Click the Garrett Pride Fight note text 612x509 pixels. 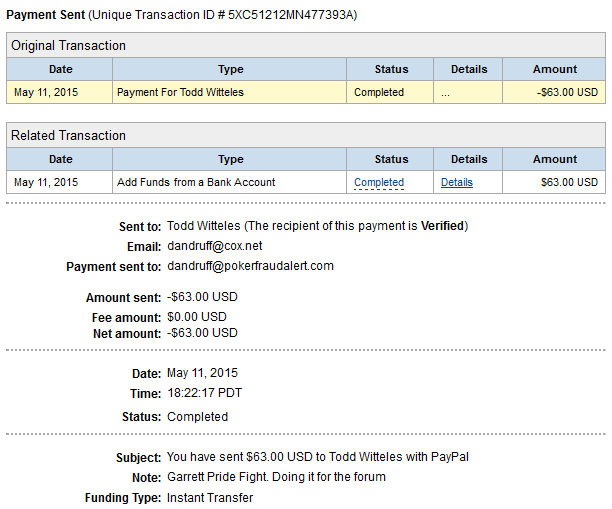(276, 477)
